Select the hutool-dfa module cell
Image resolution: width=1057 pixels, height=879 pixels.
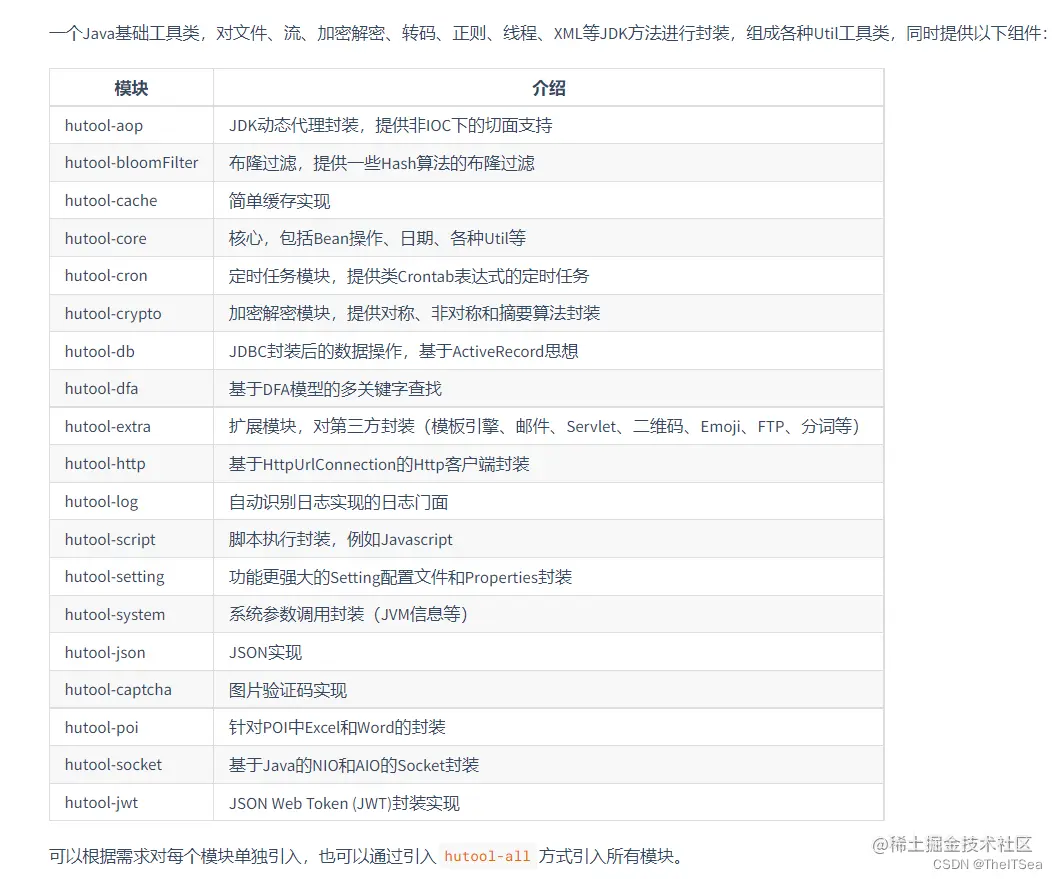coord(100,388)
